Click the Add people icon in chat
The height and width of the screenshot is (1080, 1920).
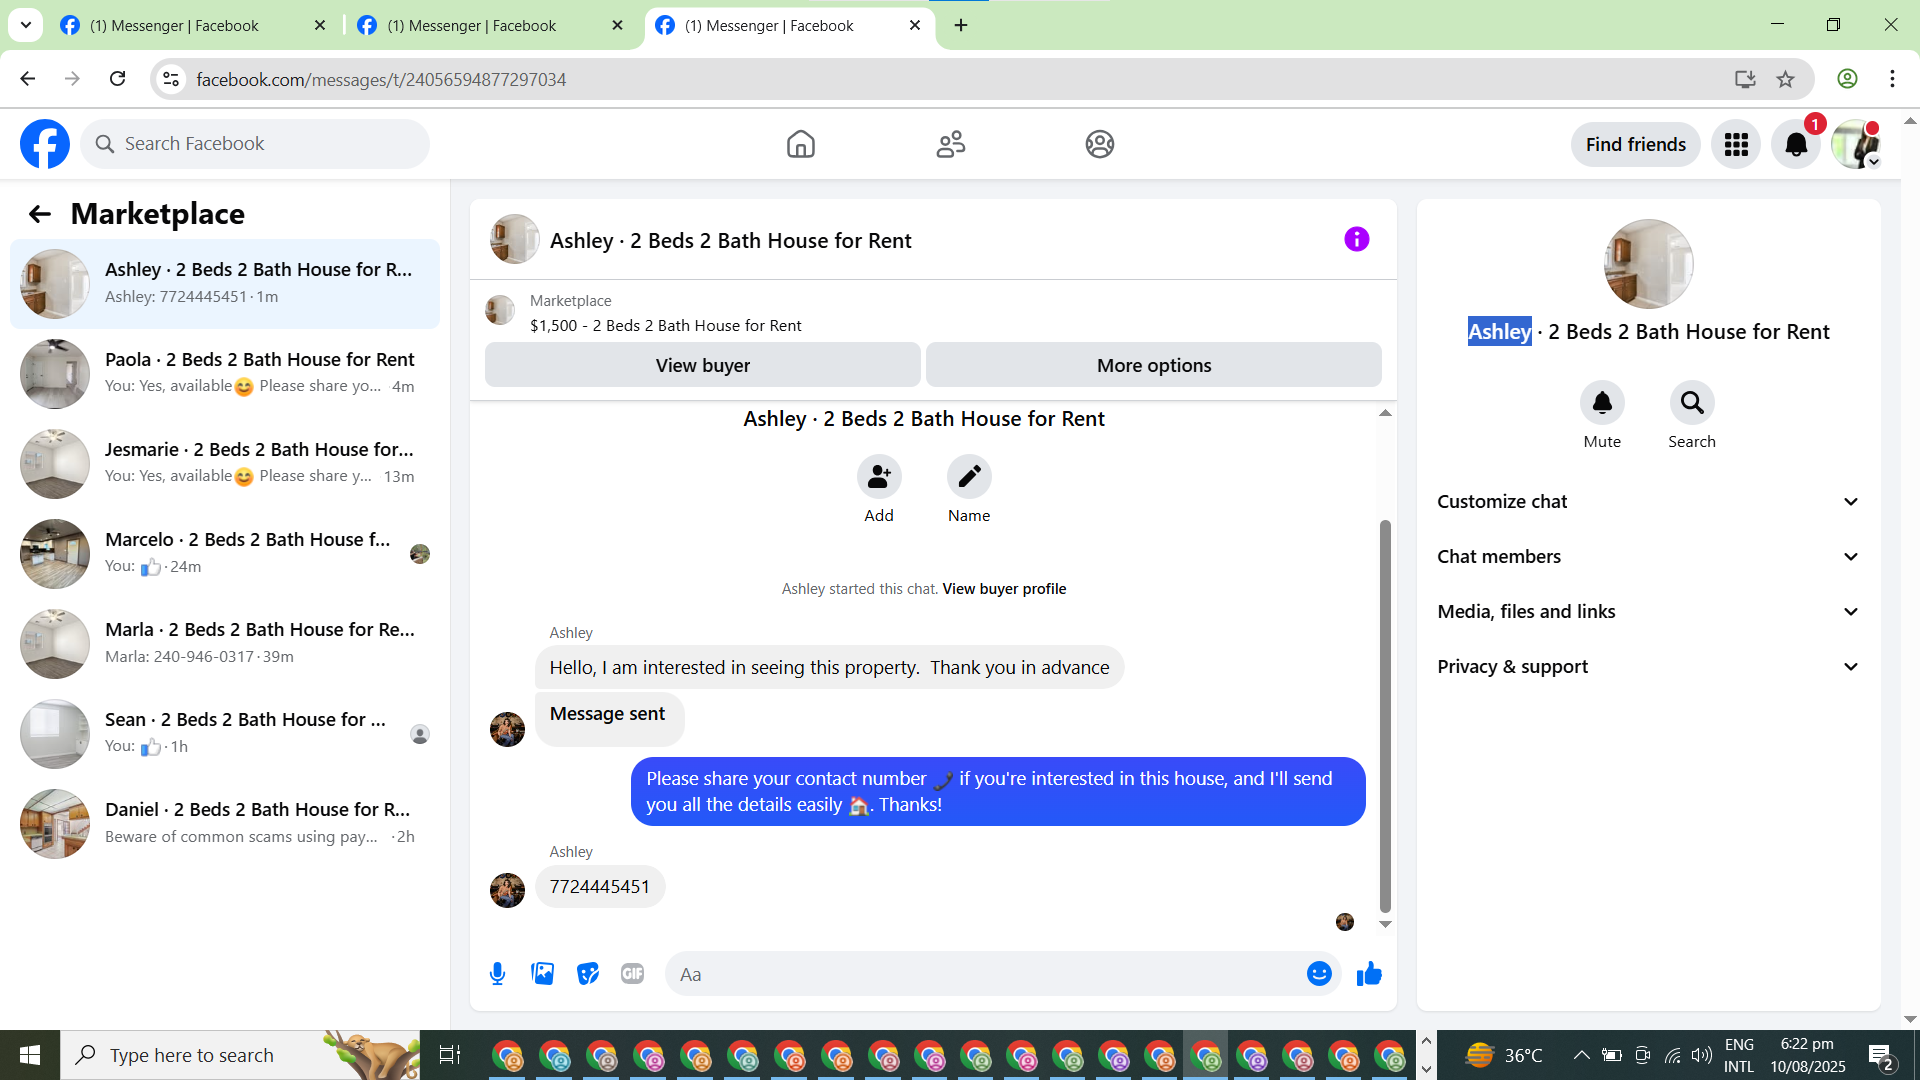coord(879,477)
